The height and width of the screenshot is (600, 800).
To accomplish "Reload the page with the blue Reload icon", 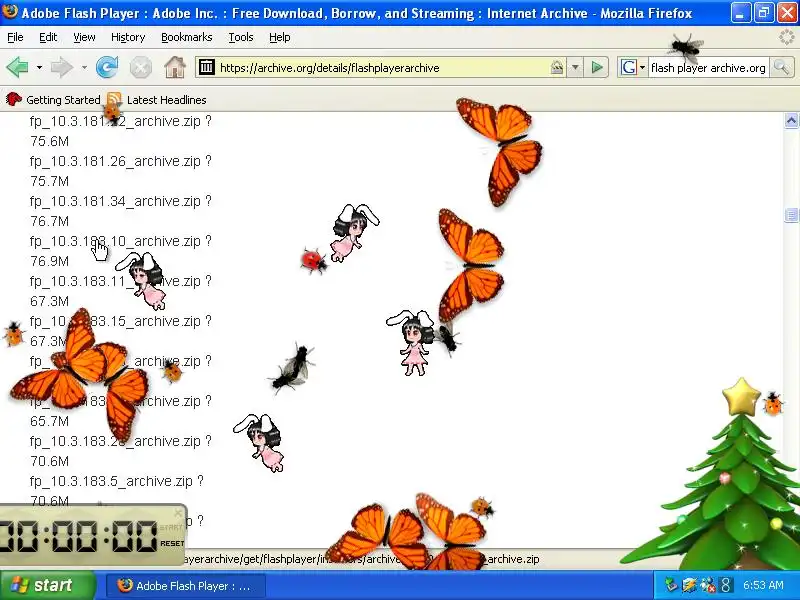I will 107,67.
